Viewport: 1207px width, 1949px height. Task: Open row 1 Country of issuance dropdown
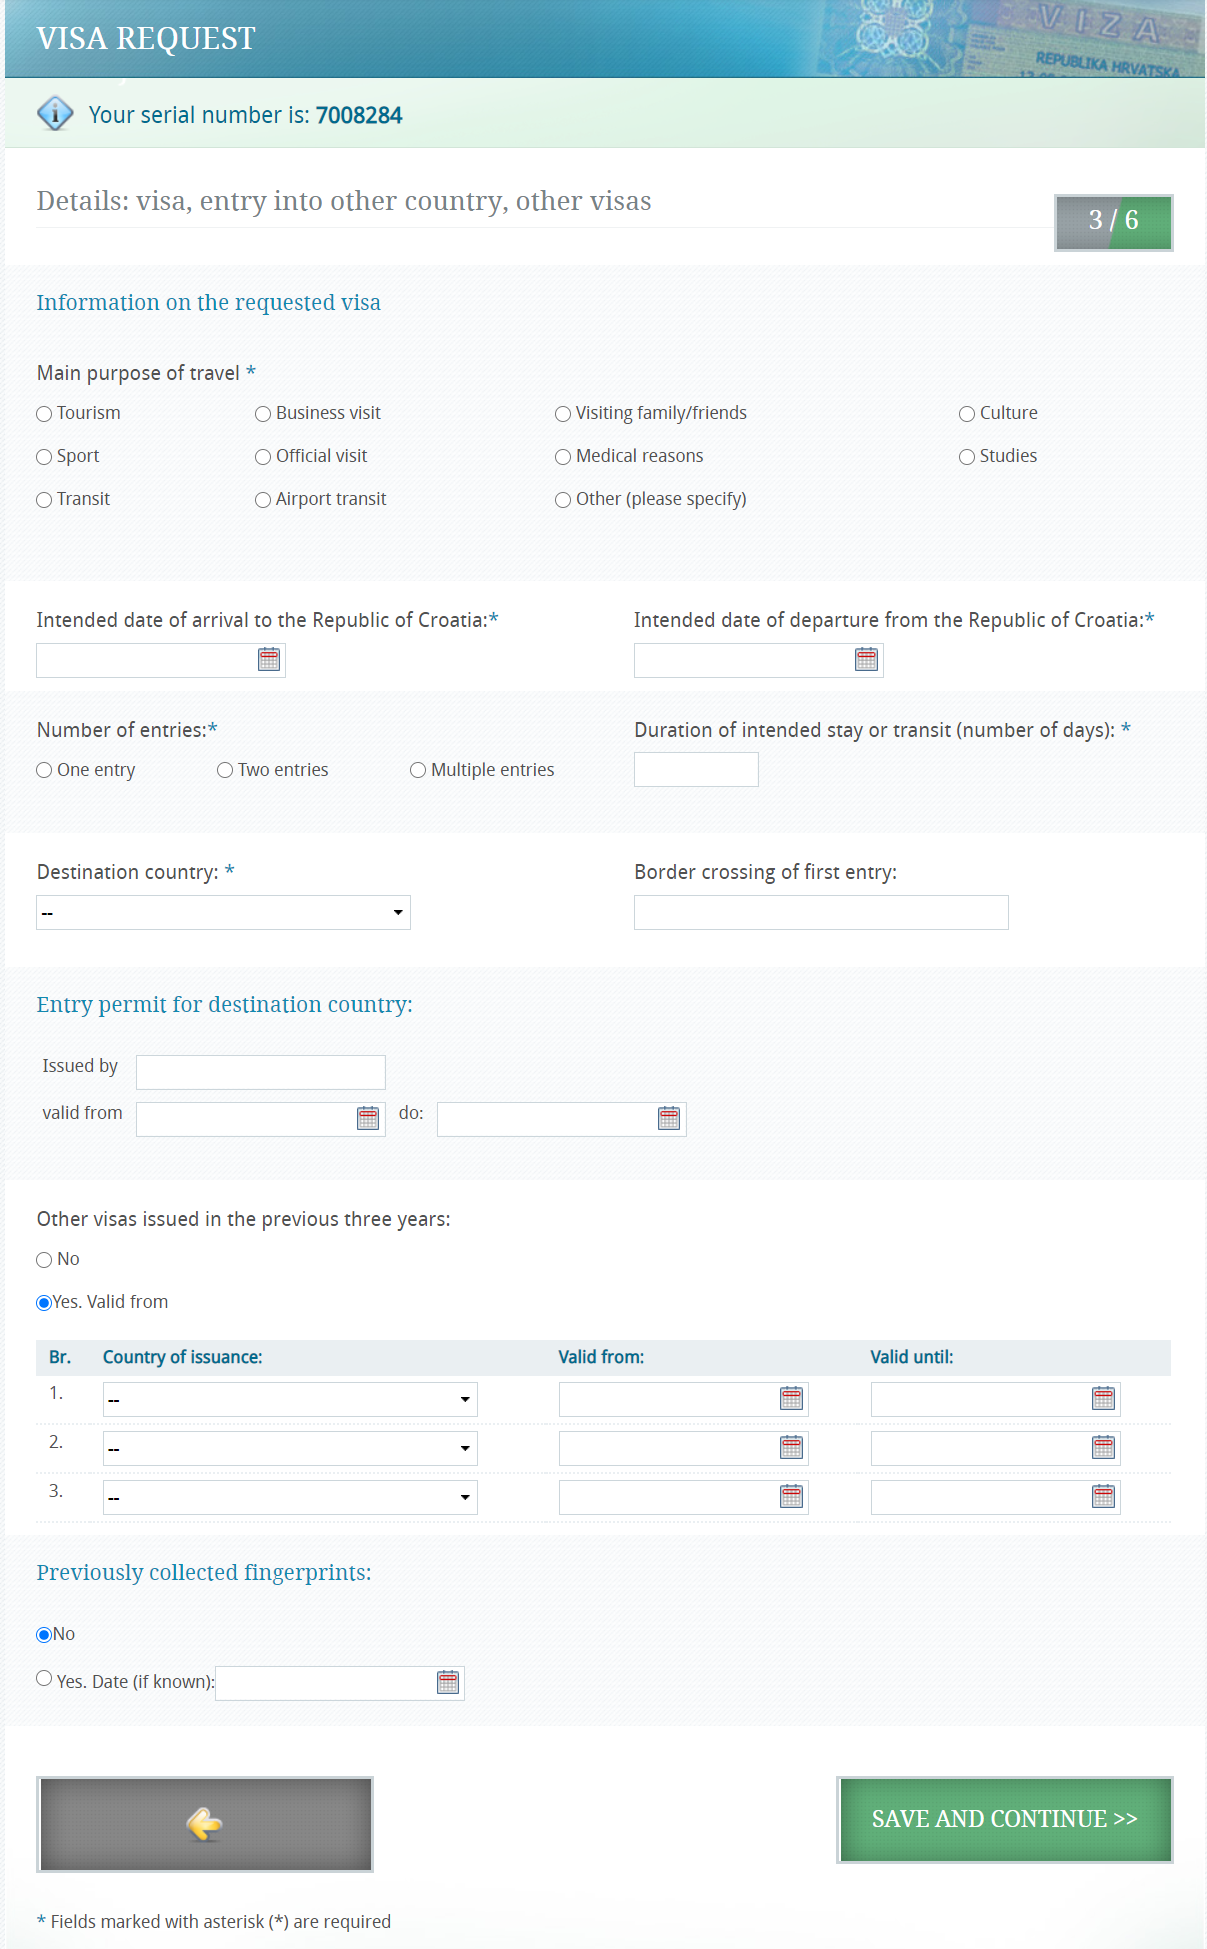click(290, 1399)
